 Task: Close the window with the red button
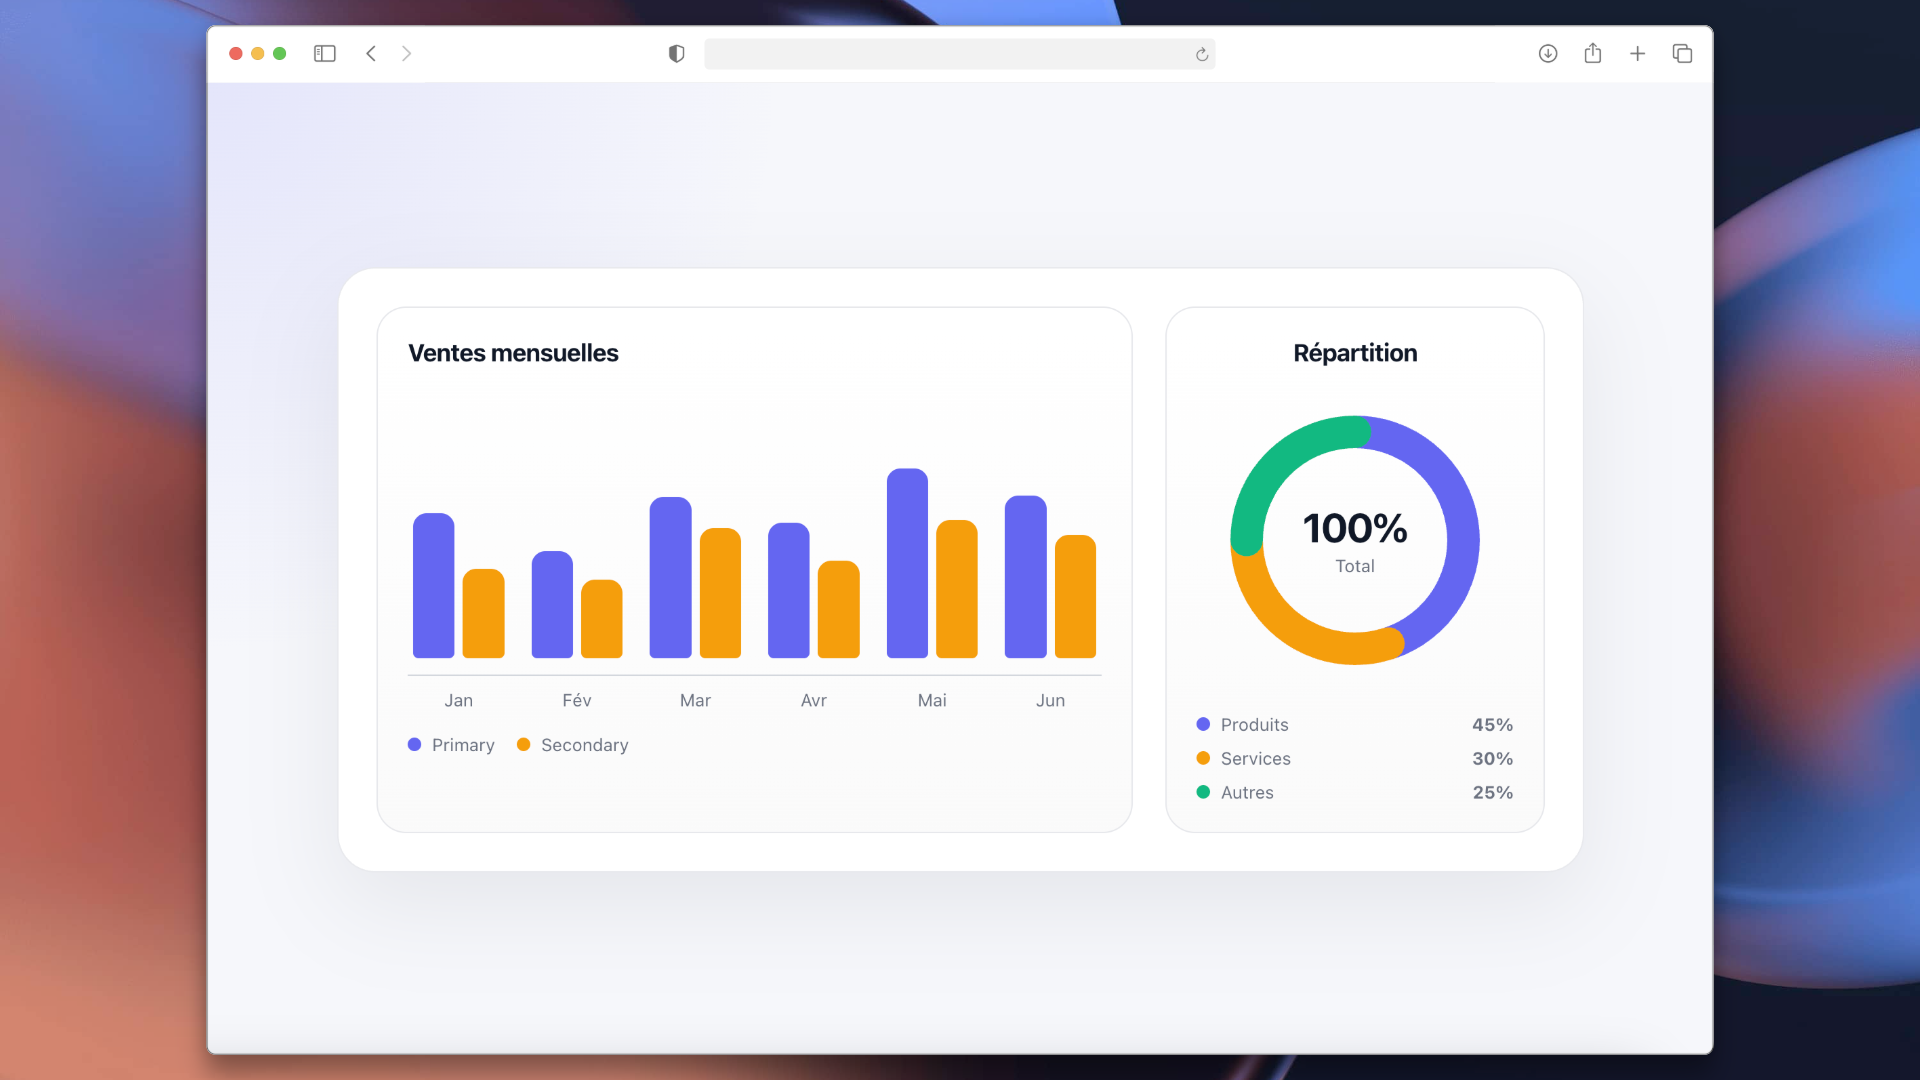pos(236,54)
